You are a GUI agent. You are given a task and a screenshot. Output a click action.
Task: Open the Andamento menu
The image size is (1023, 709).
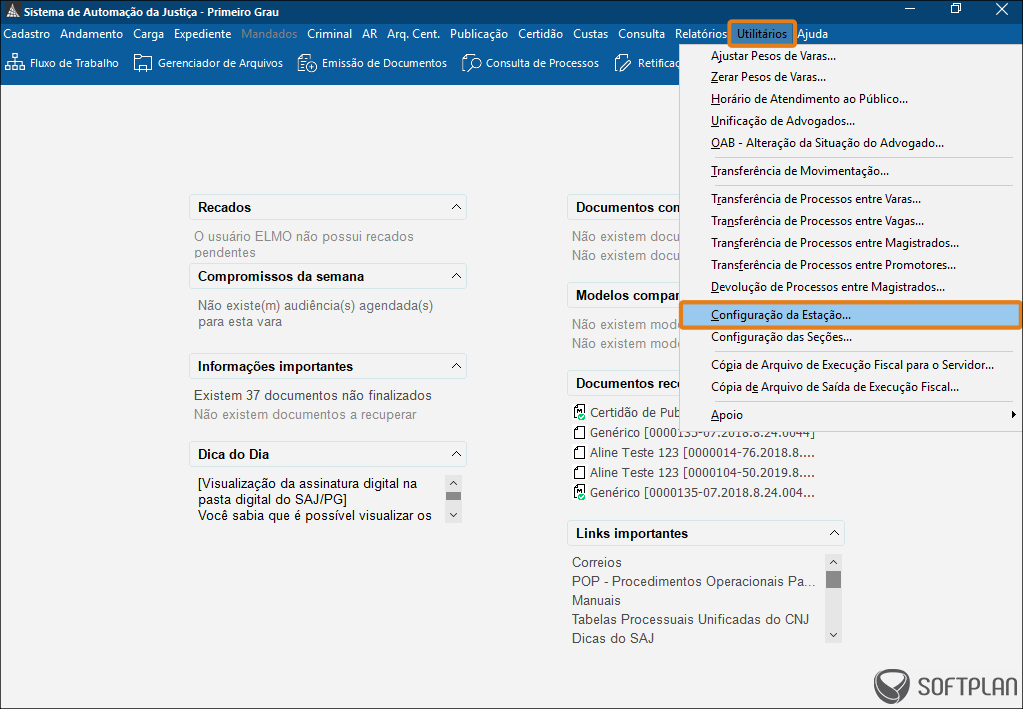coord(91,34)
